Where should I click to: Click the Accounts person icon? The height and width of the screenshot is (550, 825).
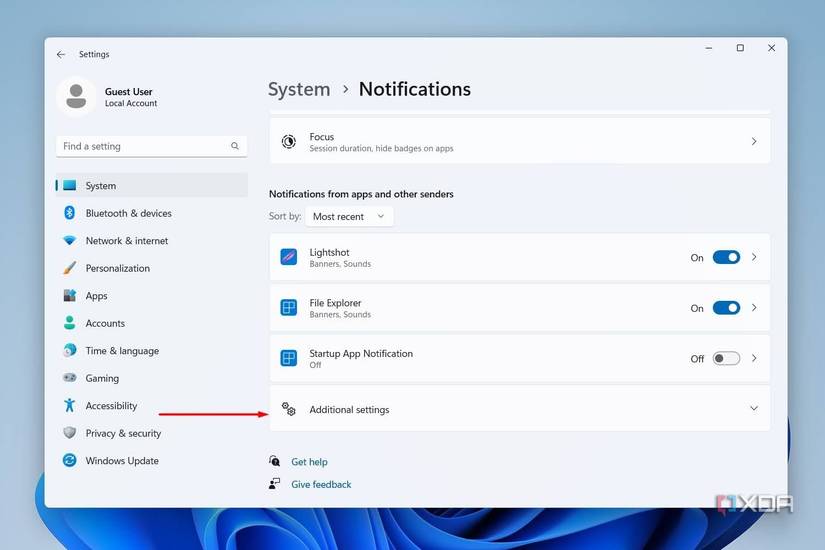69,323
